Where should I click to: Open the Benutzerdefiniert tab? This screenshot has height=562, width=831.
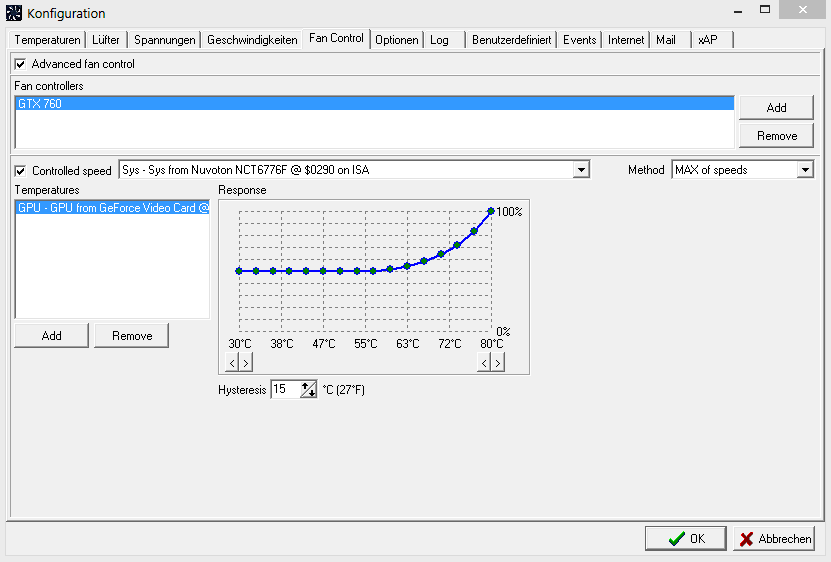511,40
